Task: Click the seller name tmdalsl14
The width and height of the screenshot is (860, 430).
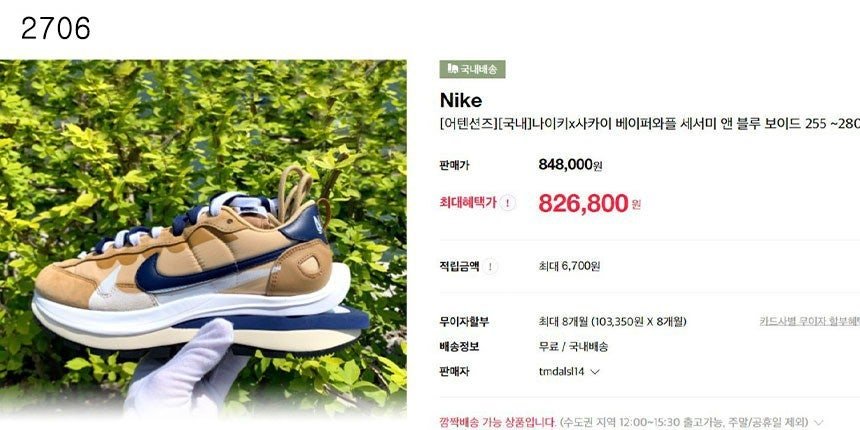Action: click(x=563, y=372)
